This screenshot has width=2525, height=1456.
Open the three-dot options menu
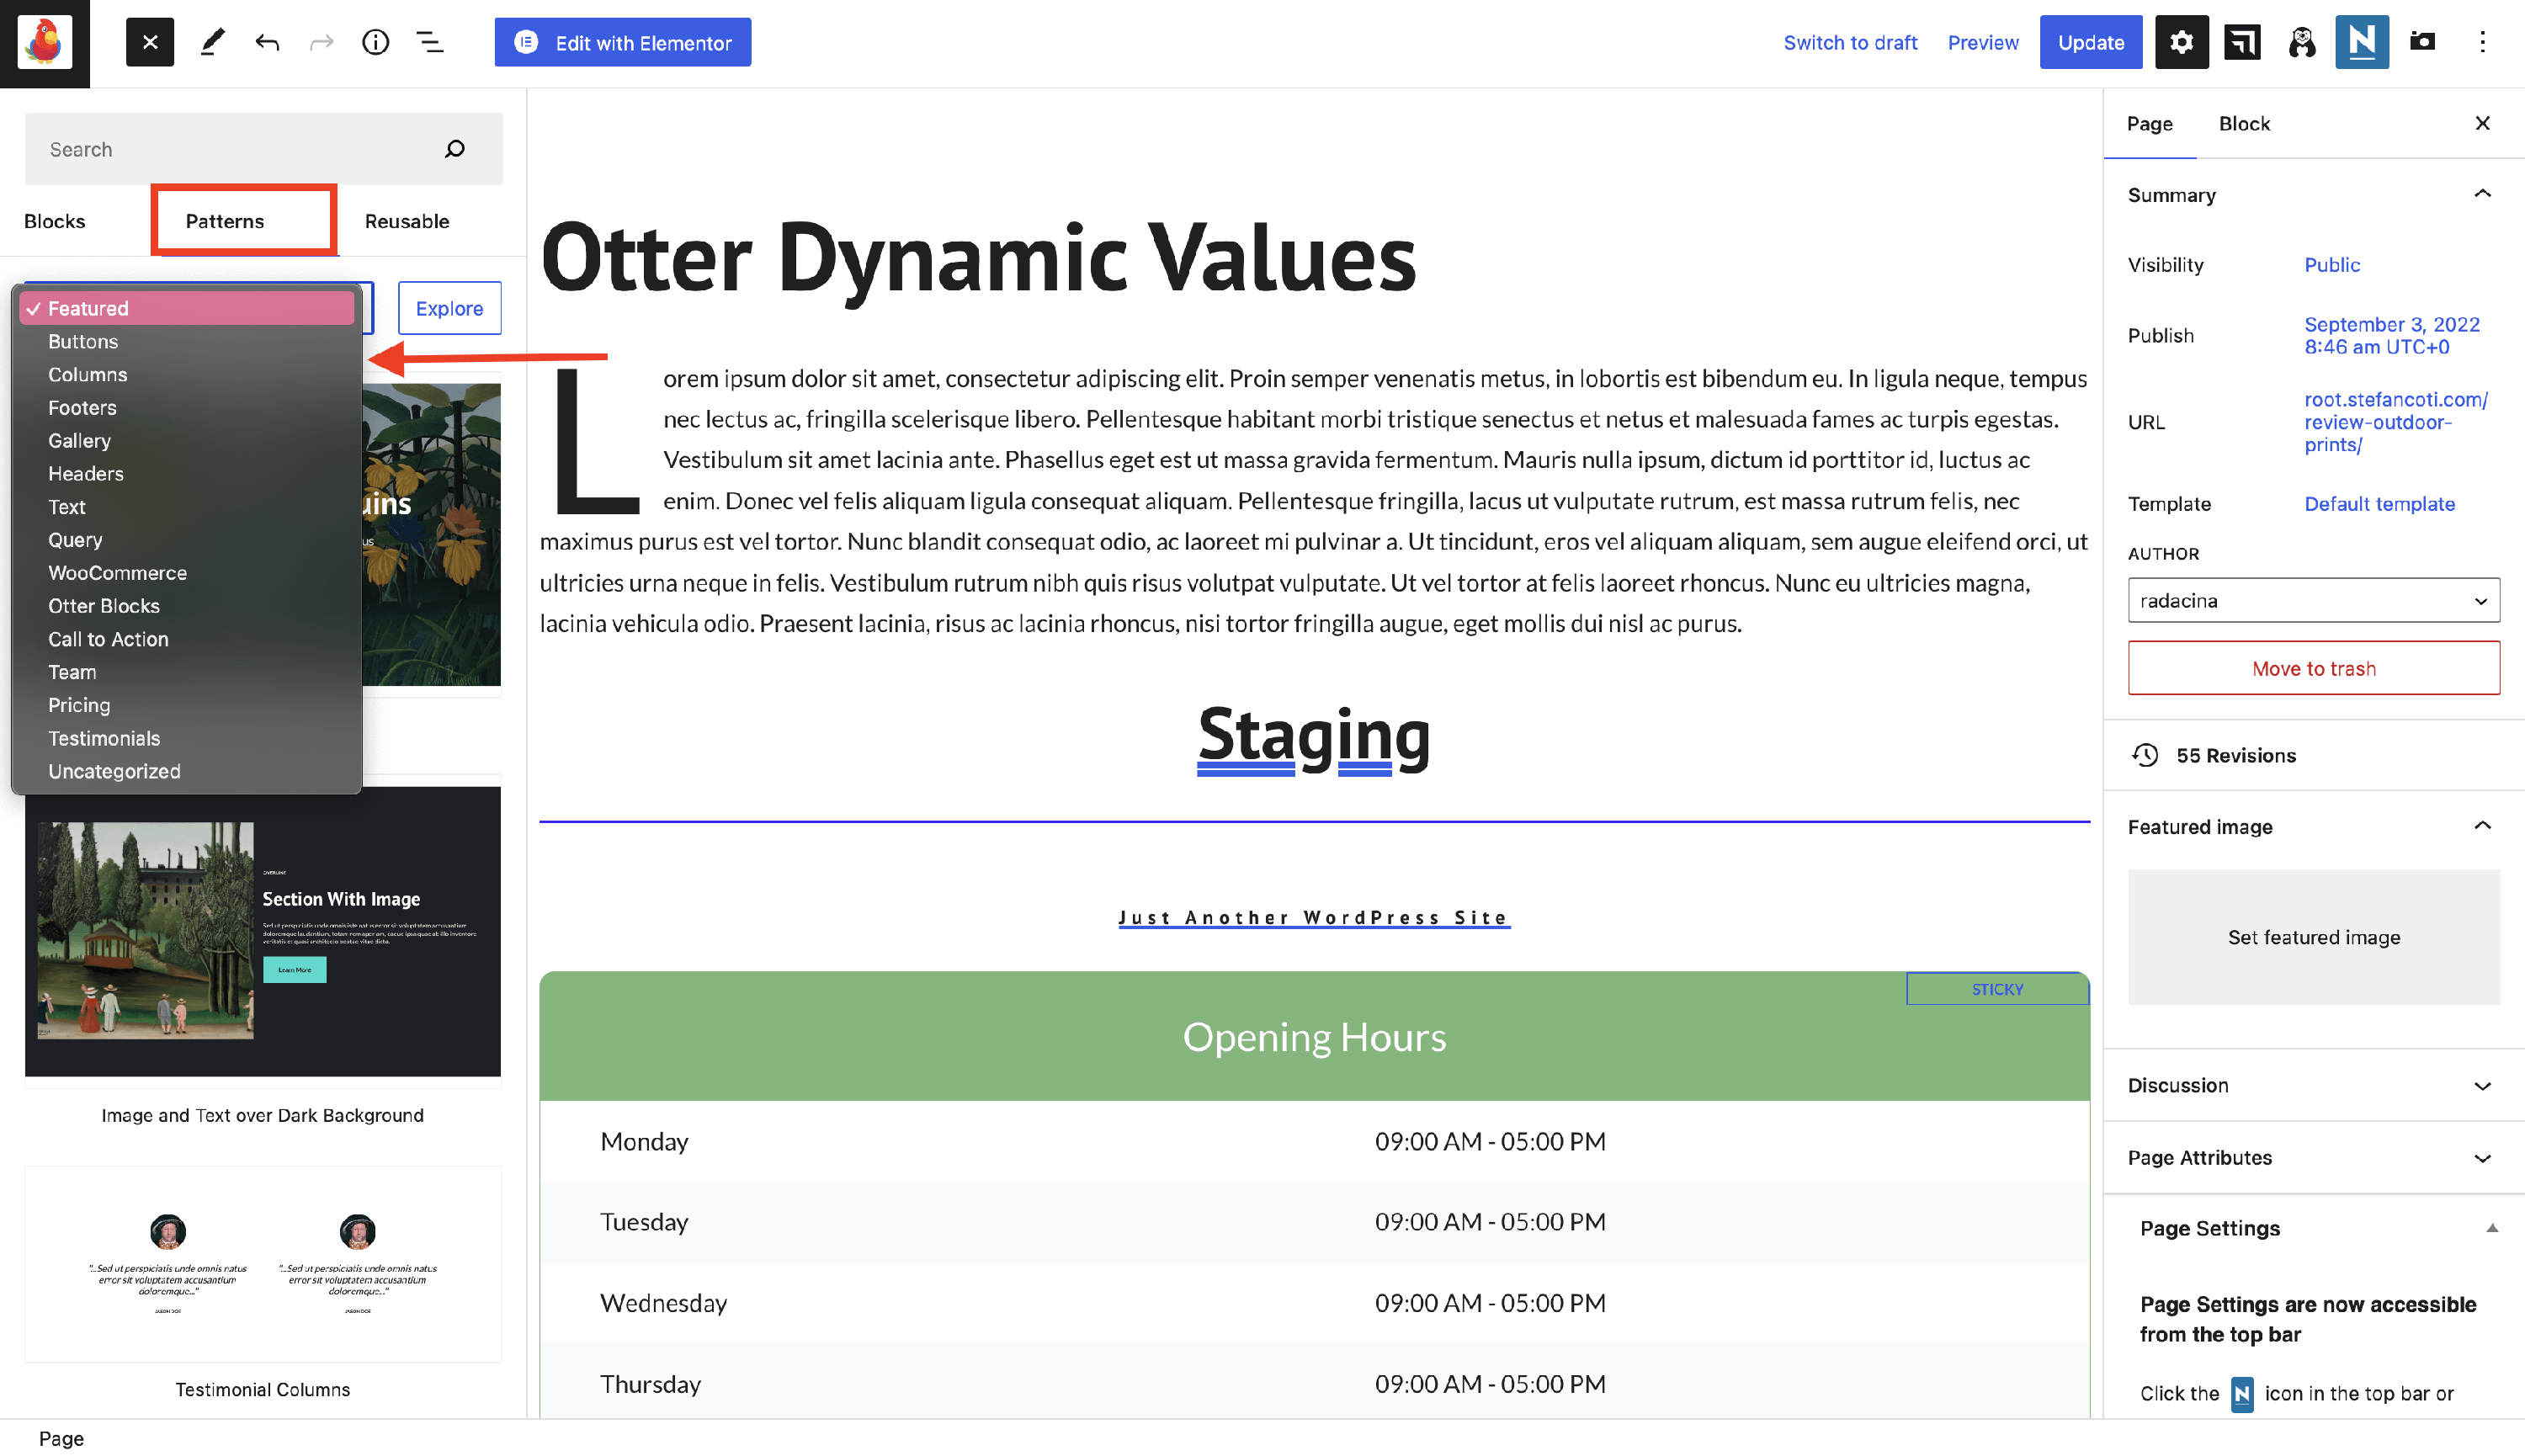(x=2482, y=42)
